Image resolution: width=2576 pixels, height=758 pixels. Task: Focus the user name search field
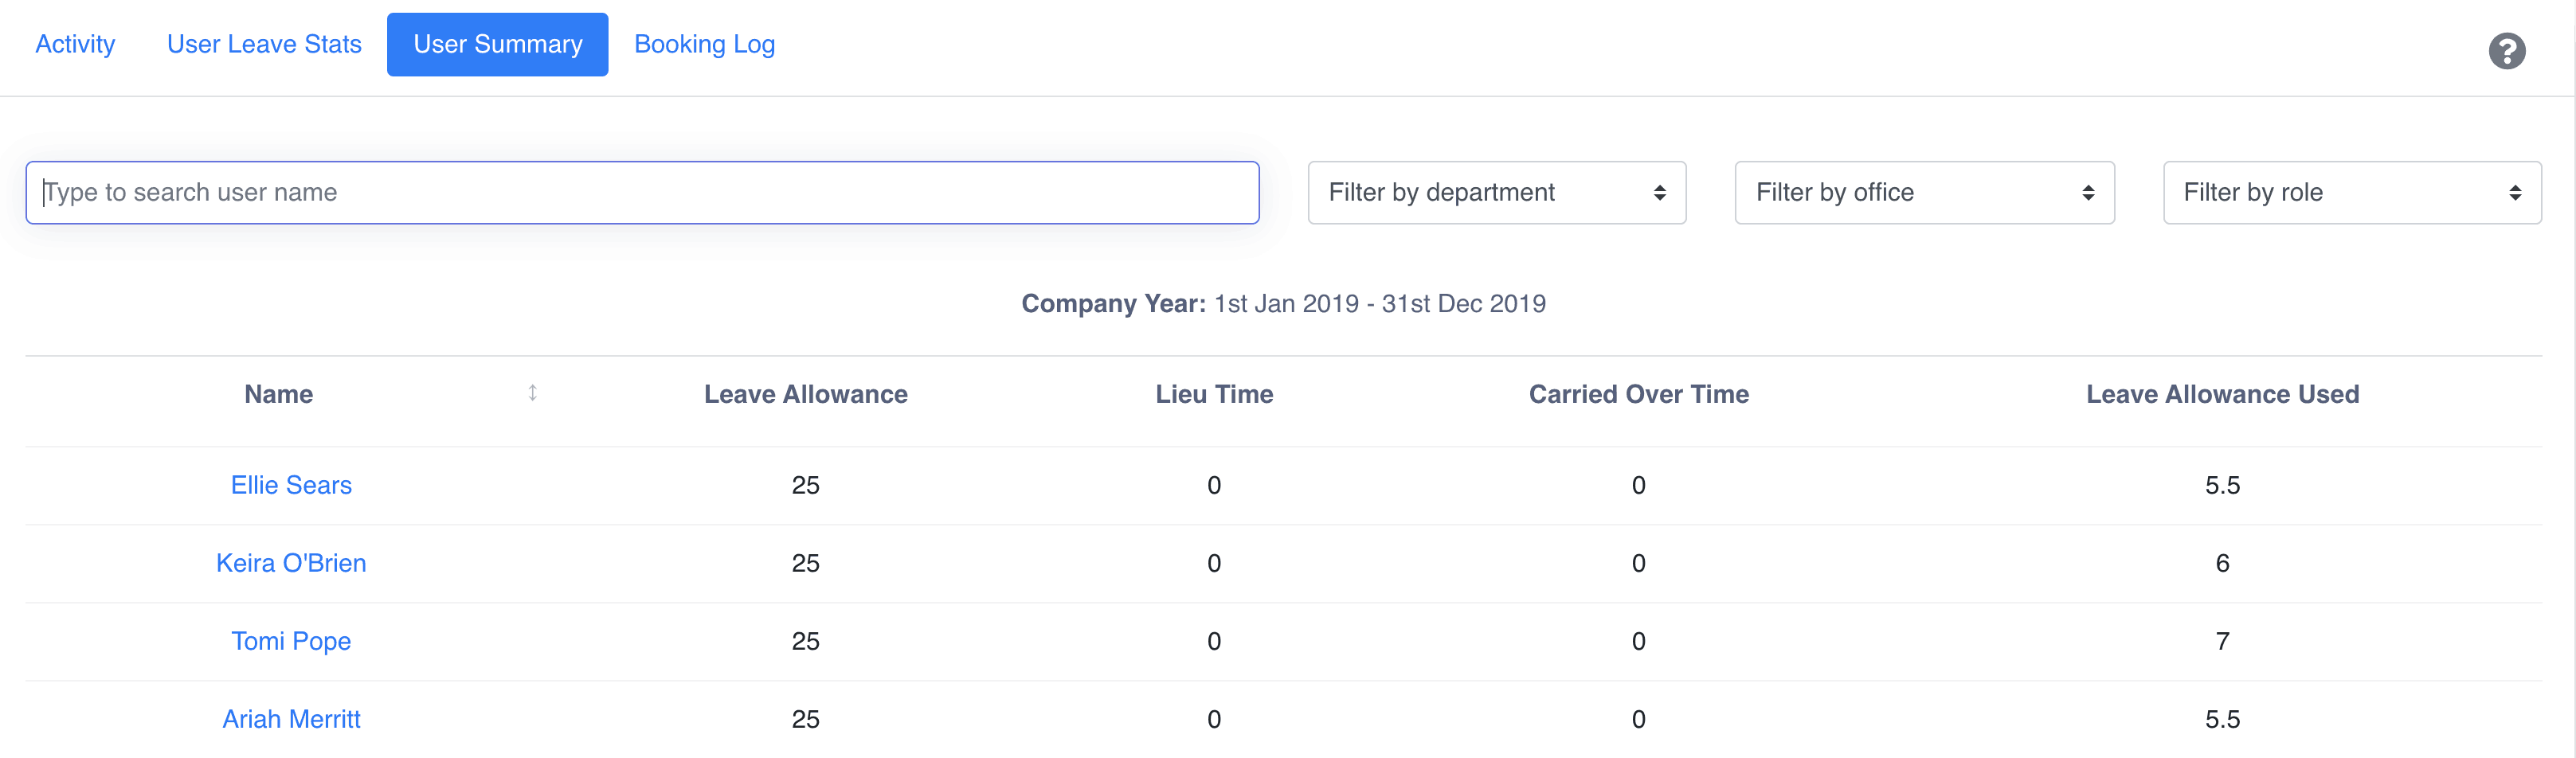coord(642,192)
